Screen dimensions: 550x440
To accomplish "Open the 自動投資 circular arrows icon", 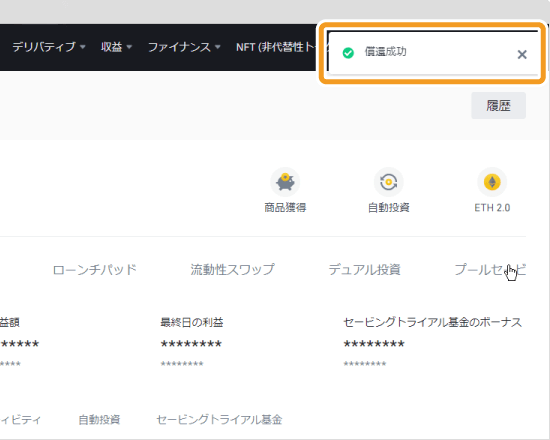I will [389, 182].
